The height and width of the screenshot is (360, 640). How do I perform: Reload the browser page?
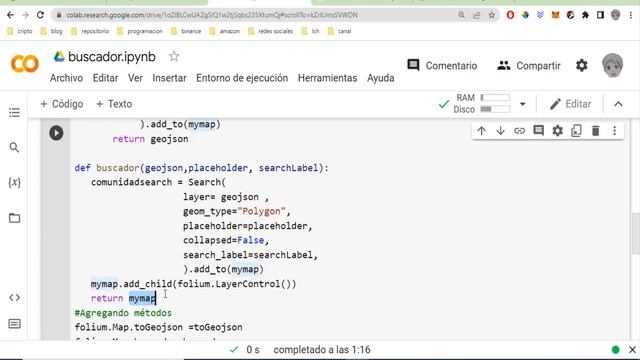tap(40, 15)
